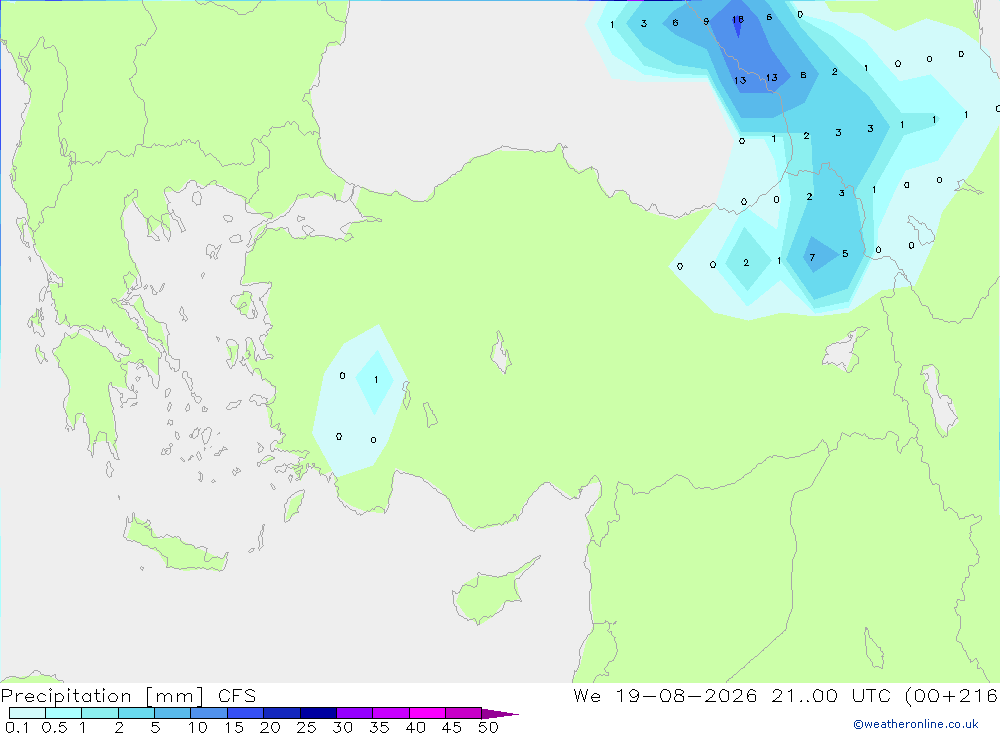1000x733 pixels.
Task: Click the "Precipitation [mm]" title text
Action: (x=103, y=695)
